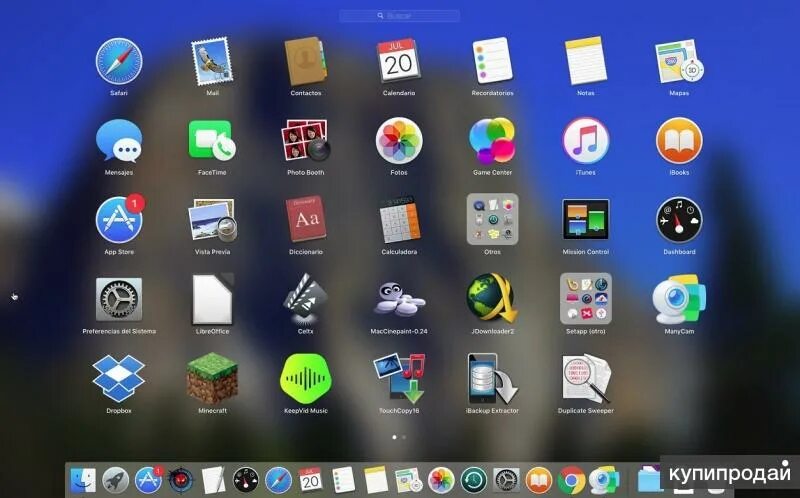The height and width of the screenshot is (498, 800).
Task: Launch TouchCopy16
Action: tap(399, 379)
